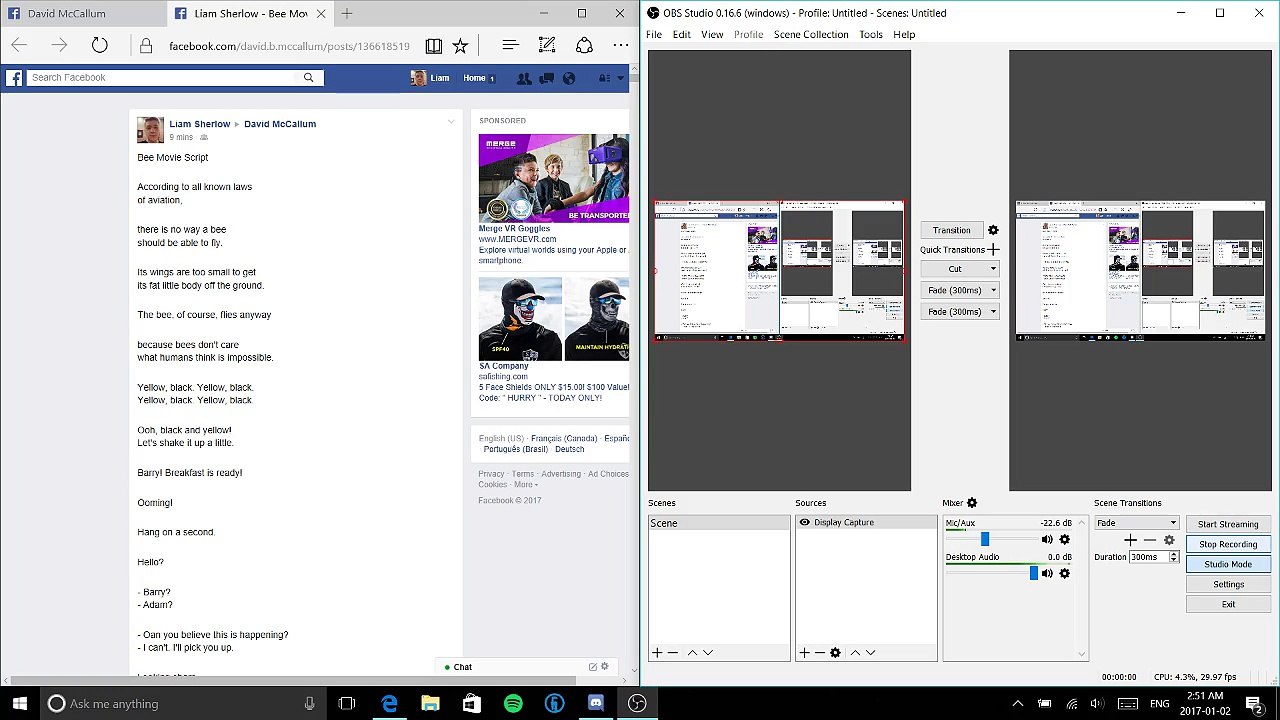Open Edge reading view book icon

433,46
